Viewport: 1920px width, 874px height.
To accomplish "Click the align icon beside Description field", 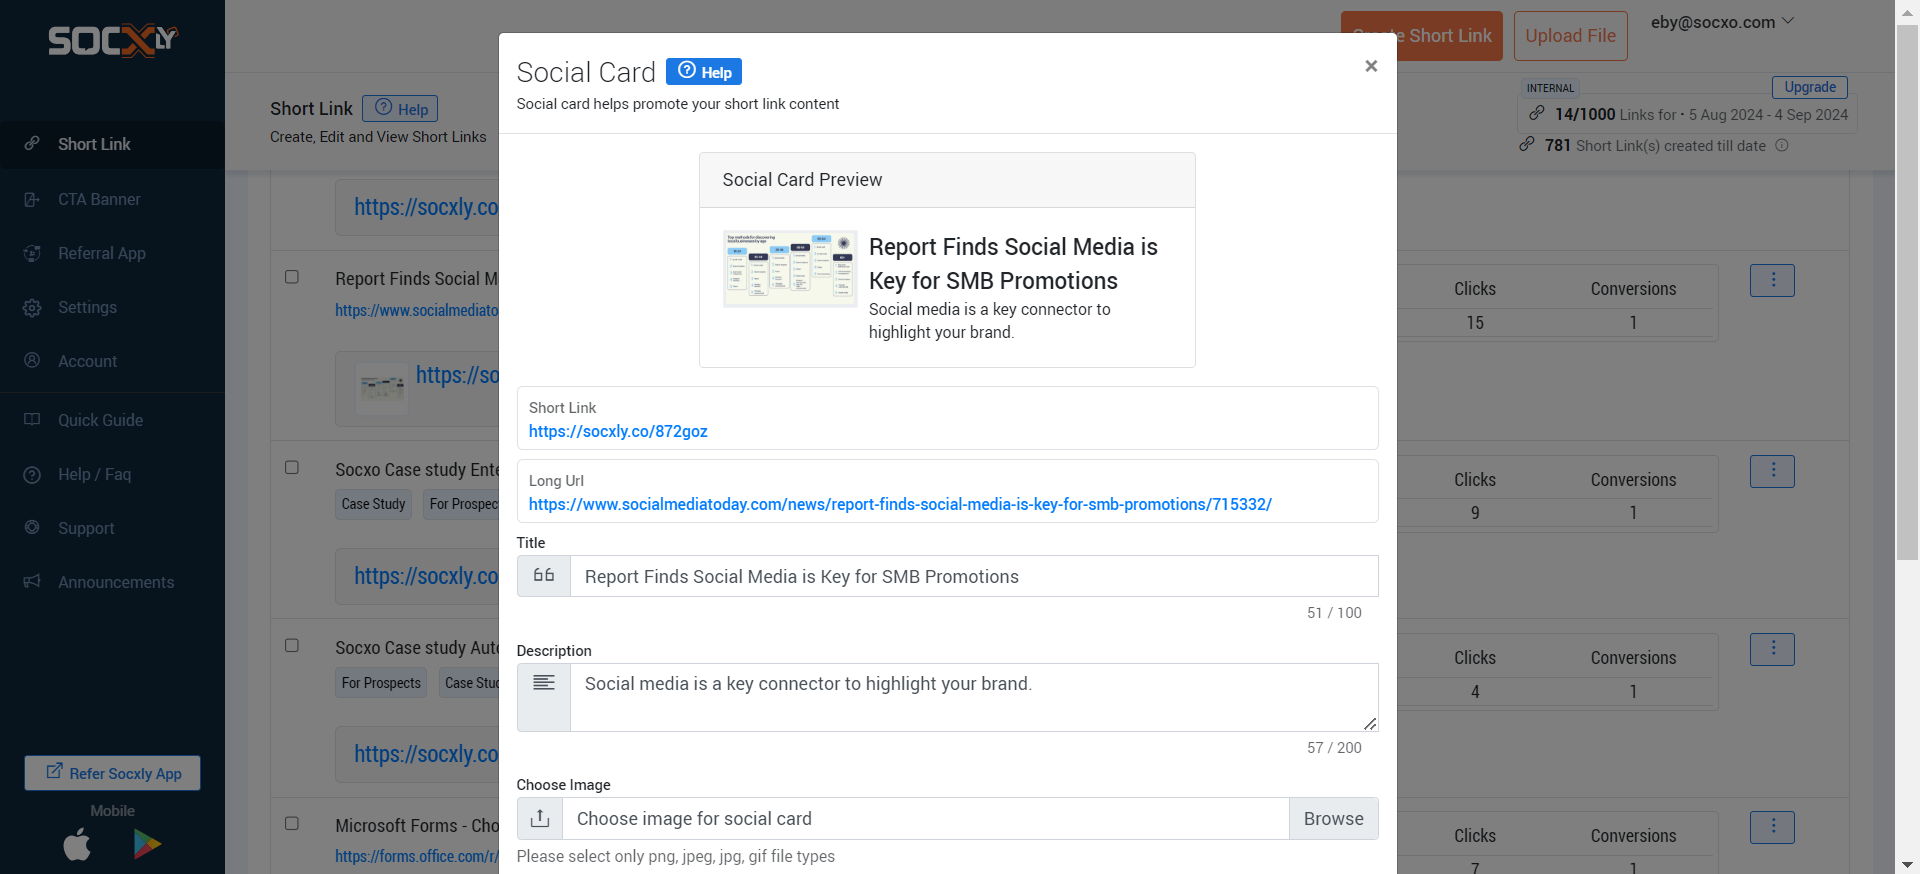I will click(x=543, y=683).
